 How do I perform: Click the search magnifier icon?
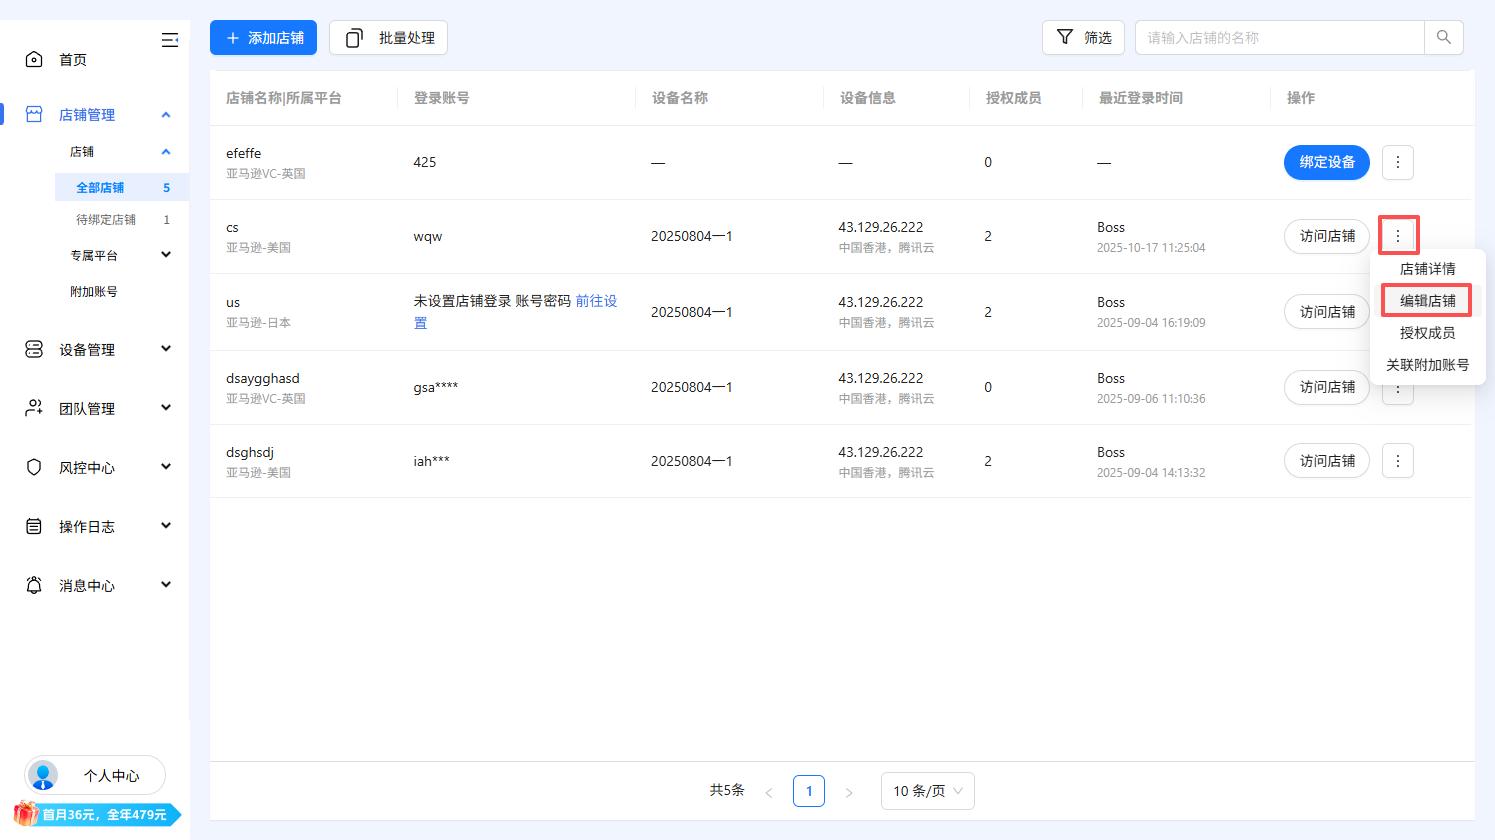pos(1443,38)
